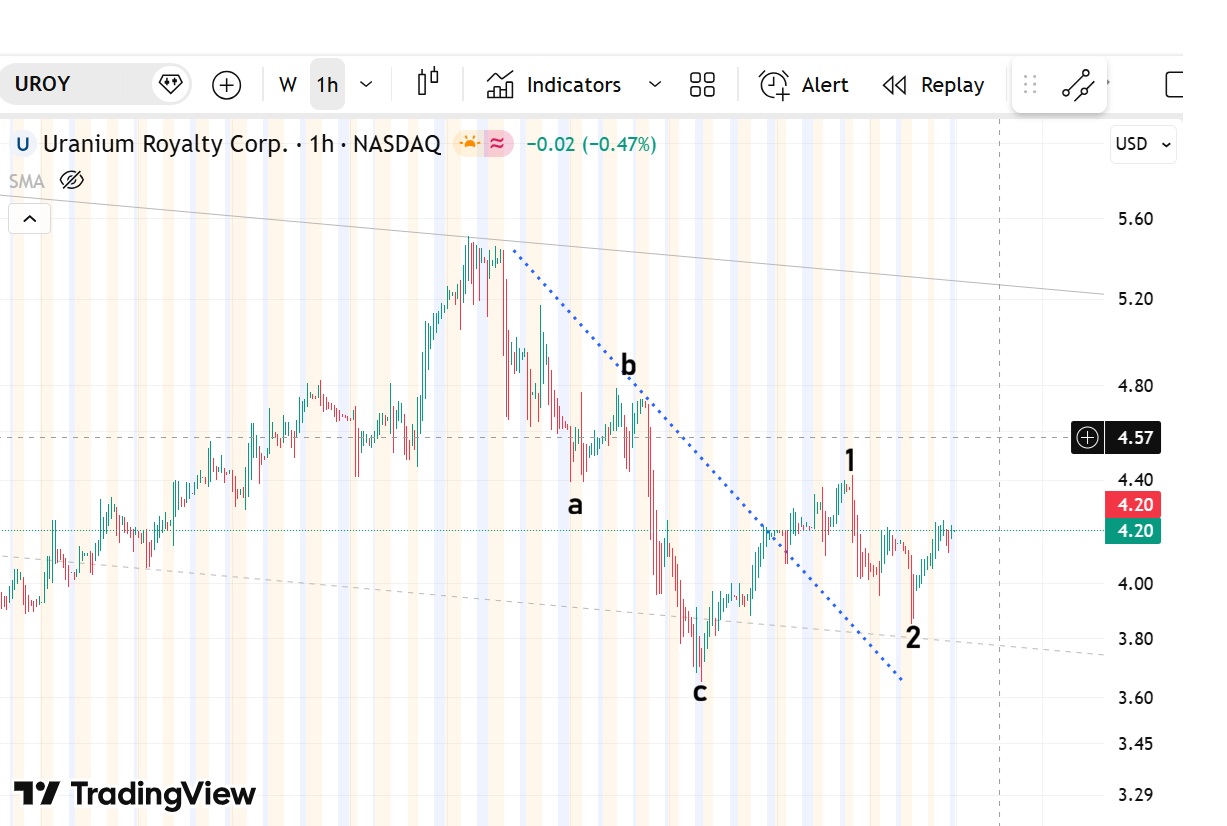Select the trend line drawing tool
This screenshot has height=826, width=1227.
tap(1077, 85)
